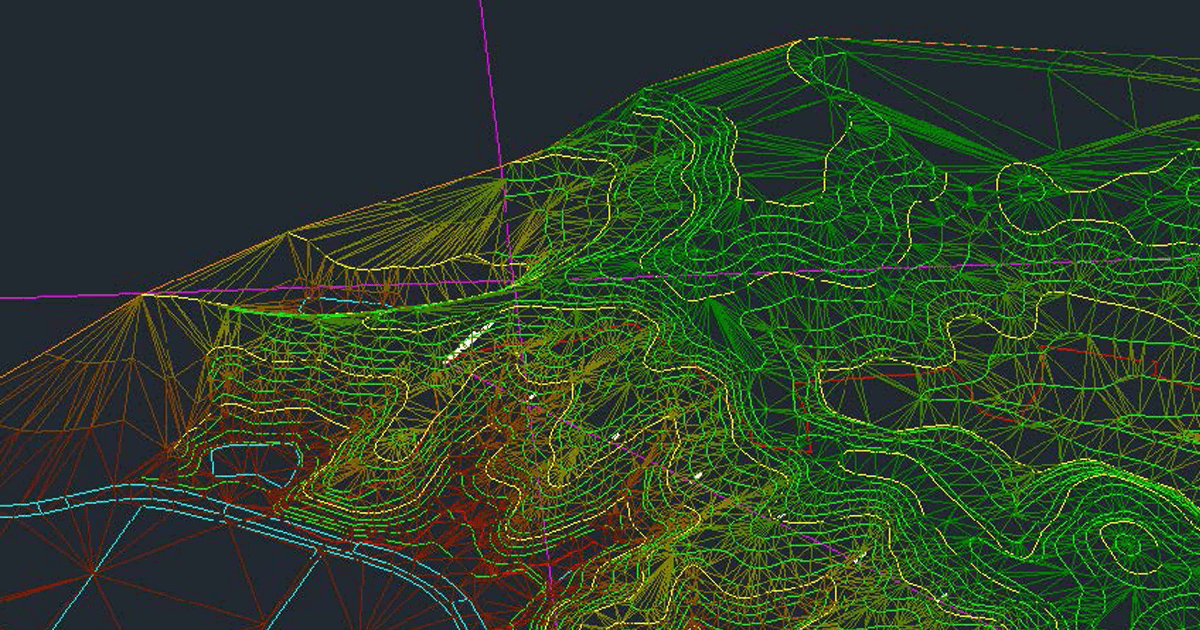Click the bright green arc below the orange fan

click(330, 313)
